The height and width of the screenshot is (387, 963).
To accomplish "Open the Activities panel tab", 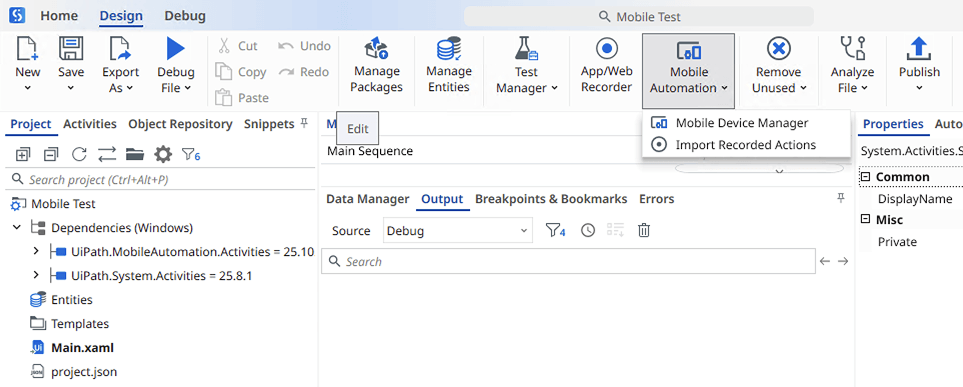I will click(x=90, y=124).
